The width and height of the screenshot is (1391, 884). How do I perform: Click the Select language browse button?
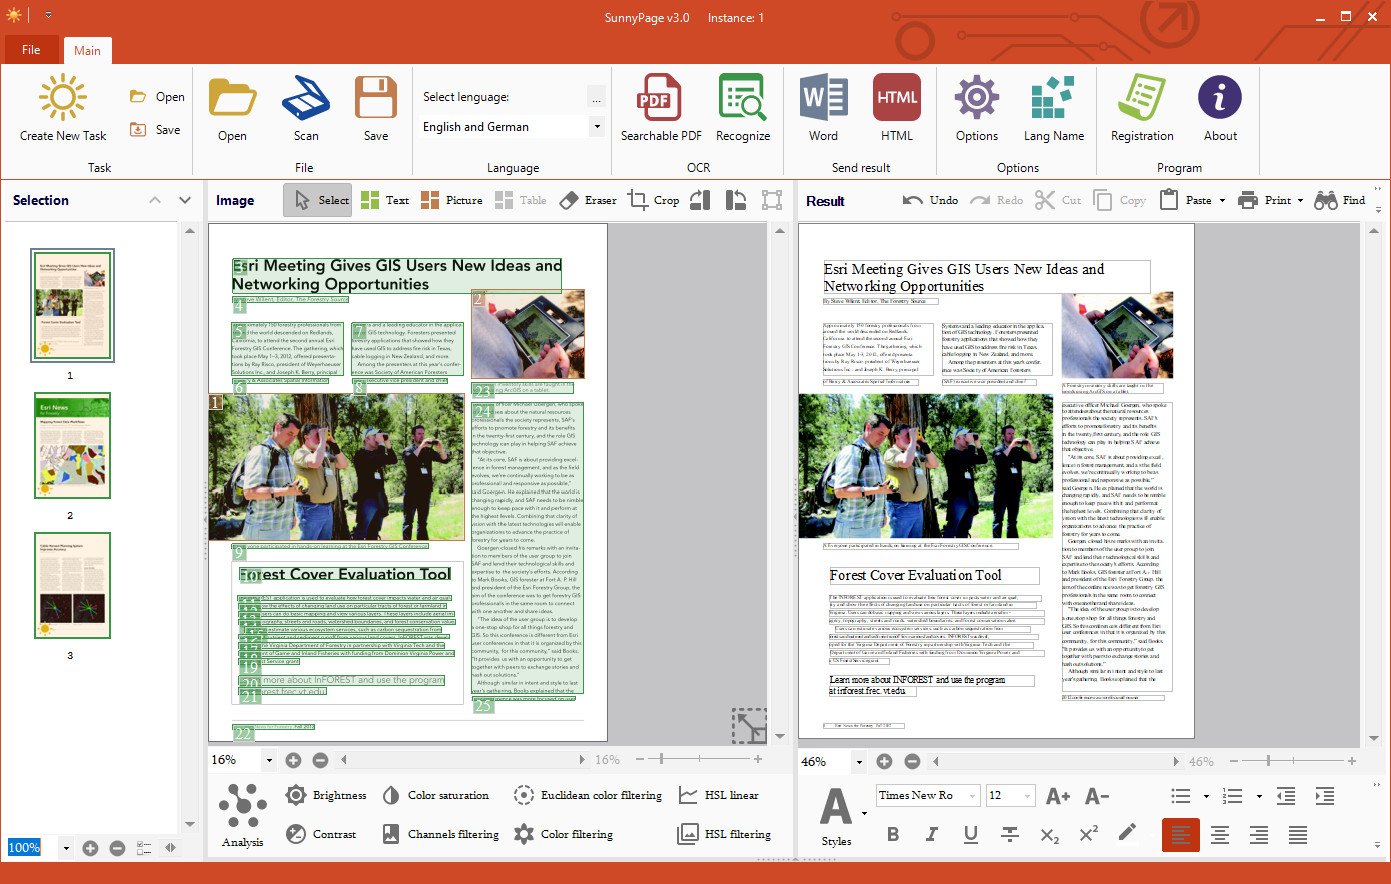pyautogui.click(x=597, y=97)
